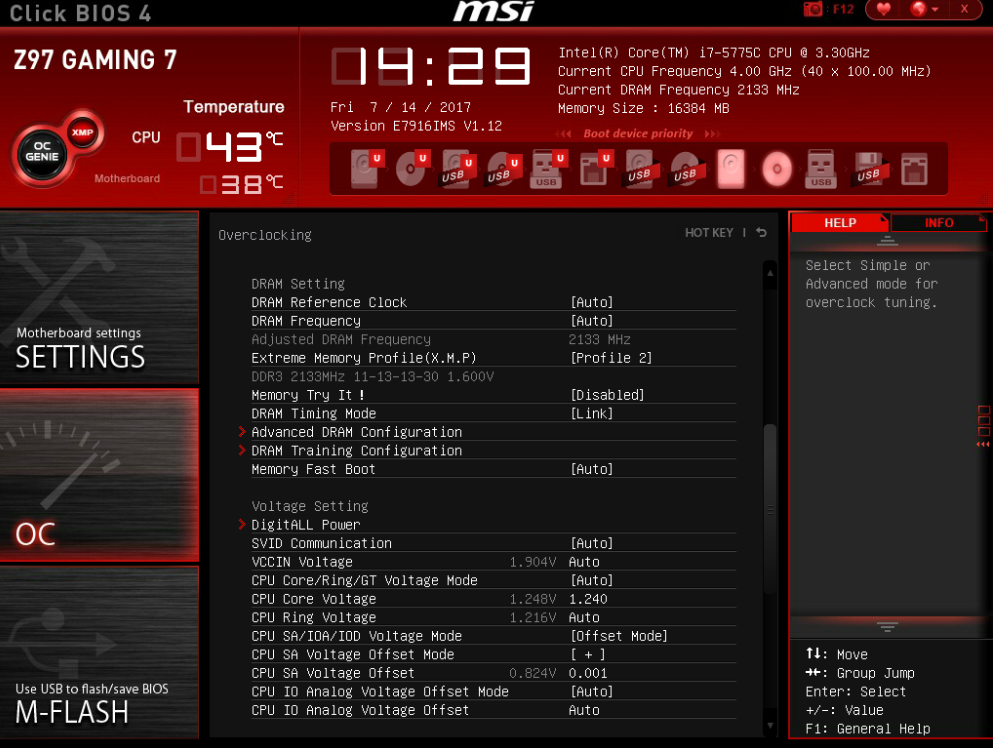This screenshot has width=993, height=748.
Task: Click right arrows beside Boot device priority
Action: 712,134
